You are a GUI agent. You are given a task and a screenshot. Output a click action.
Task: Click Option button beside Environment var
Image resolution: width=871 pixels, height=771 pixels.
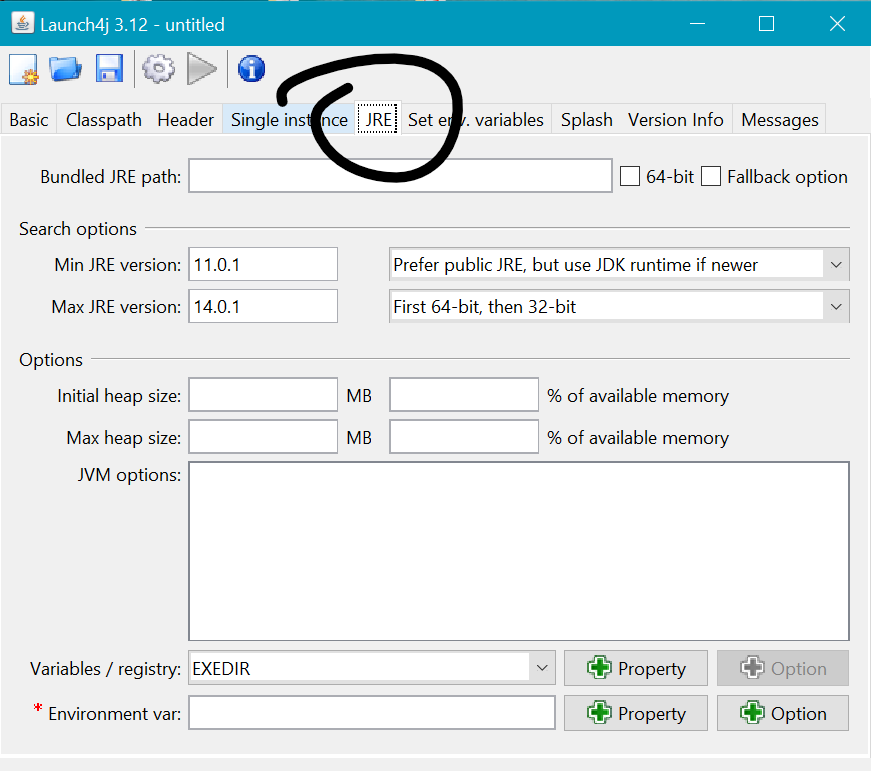783,713
